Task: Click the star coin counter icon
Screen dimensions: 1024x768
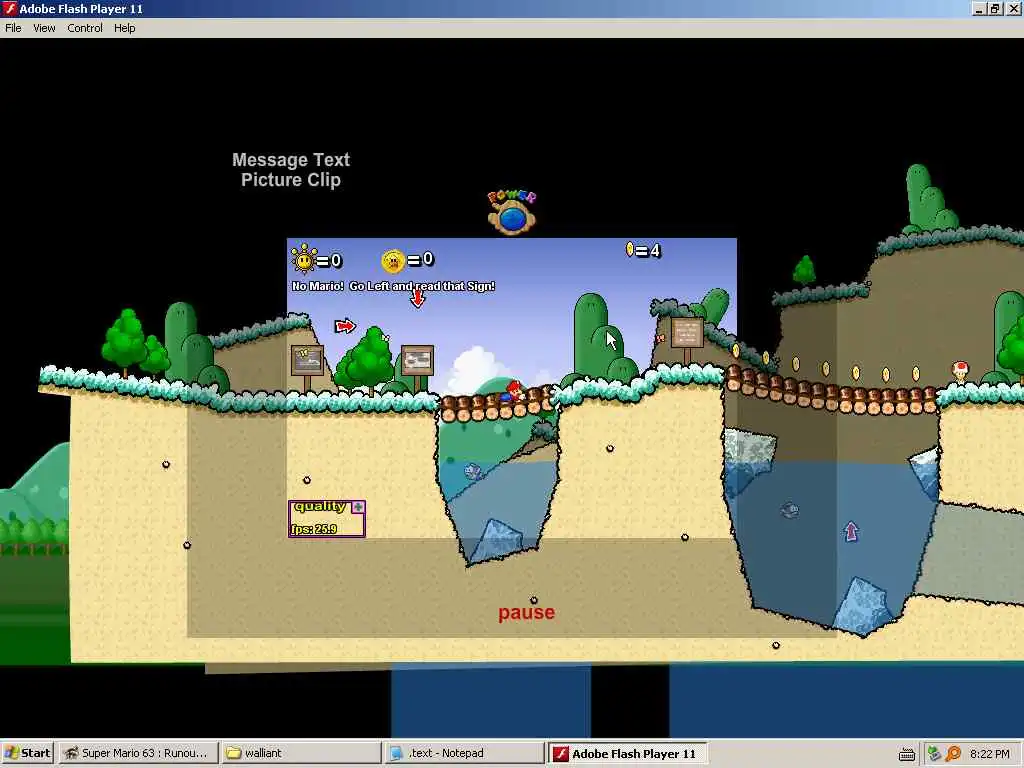Action: [393, 261]
